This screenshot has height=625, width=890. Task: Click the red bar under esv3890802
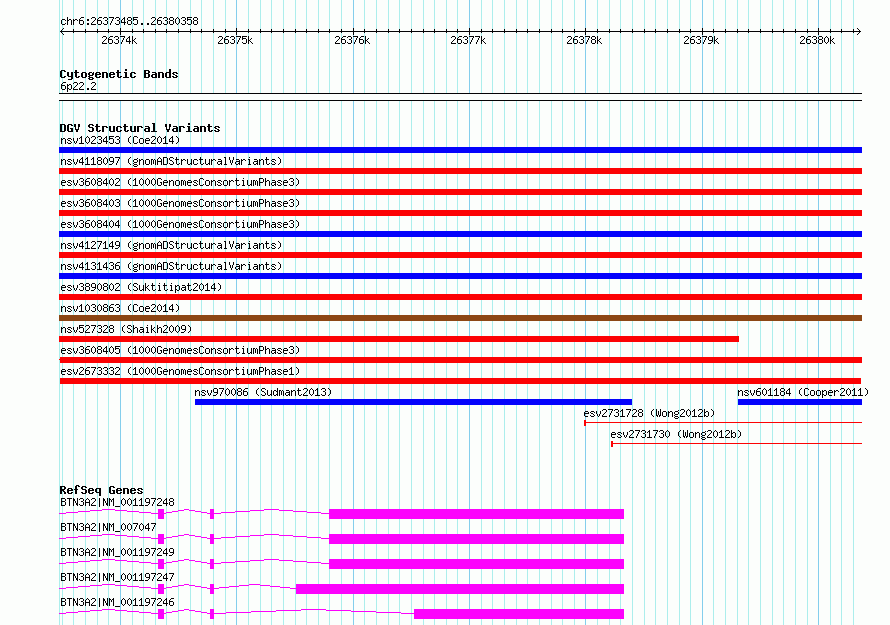460,297
